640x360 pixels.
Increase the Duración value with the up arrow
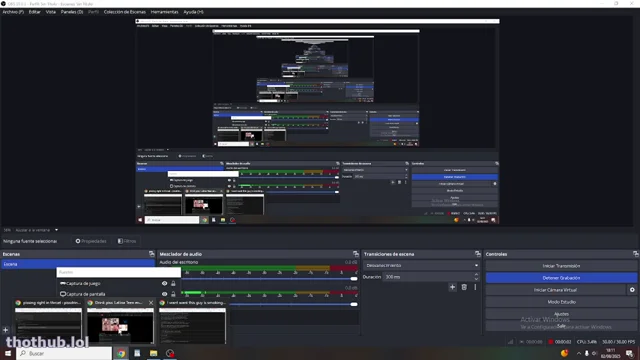click(476, 275)
